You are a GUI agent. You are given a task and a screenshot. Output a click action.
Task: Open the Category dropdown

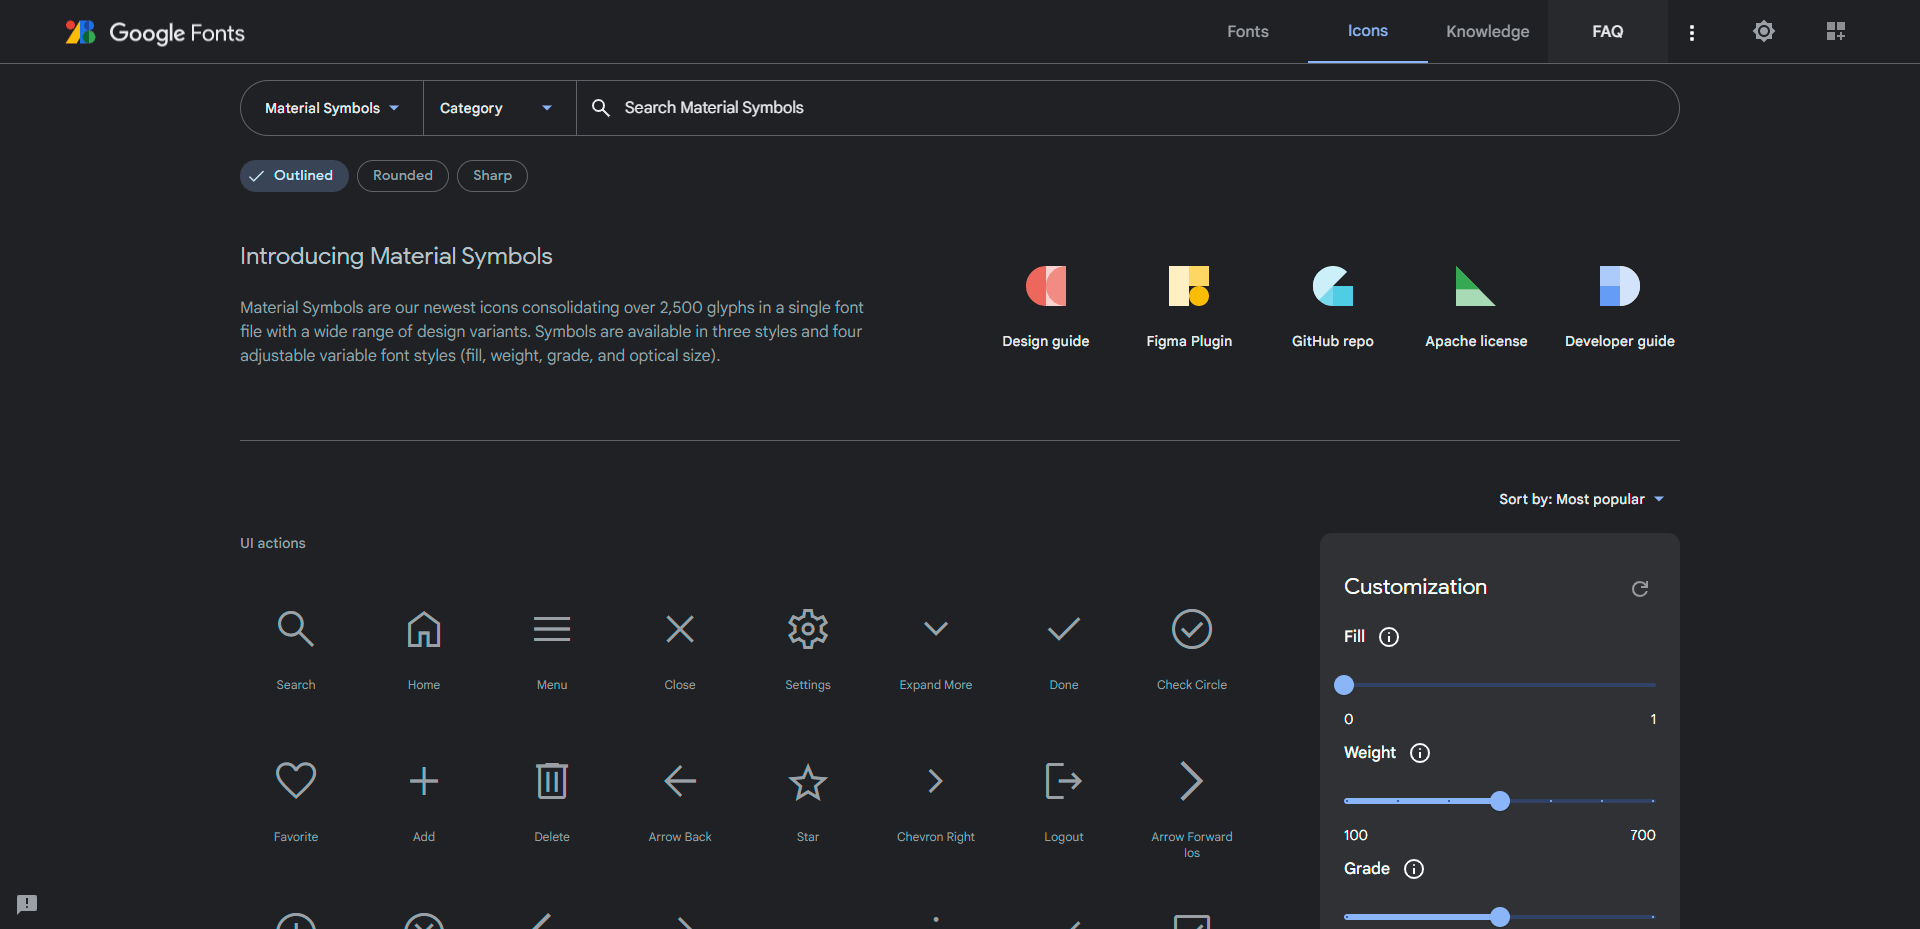pyautogui.click(x=500, y=108)
